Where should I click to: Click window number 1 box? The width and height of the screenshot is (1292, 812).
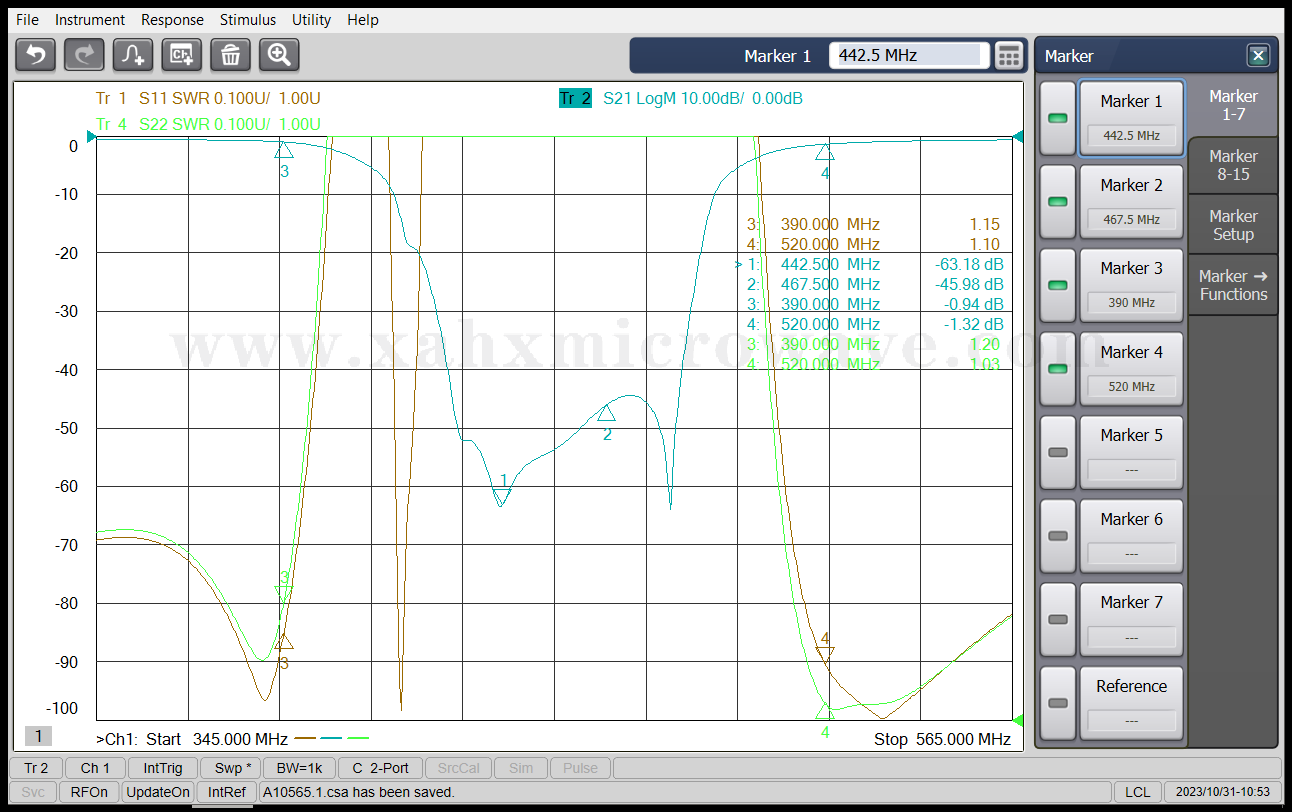tap(38, 736)
